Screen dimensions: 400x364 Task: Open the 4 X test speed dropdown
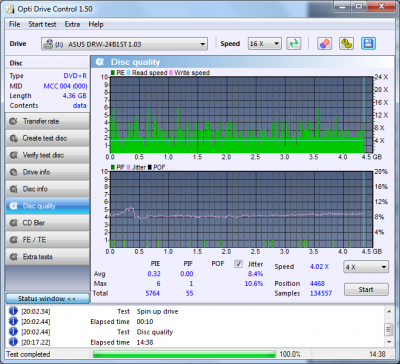(x=366, y=267)
